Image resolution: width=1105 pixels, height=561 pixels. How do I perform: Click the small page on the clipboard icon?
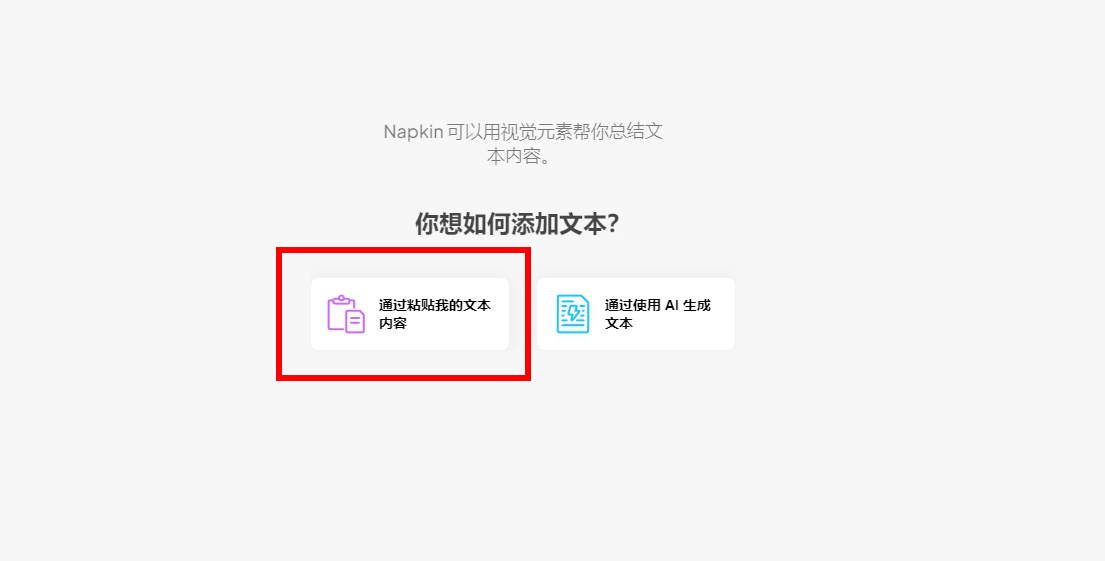coord(355,321)
